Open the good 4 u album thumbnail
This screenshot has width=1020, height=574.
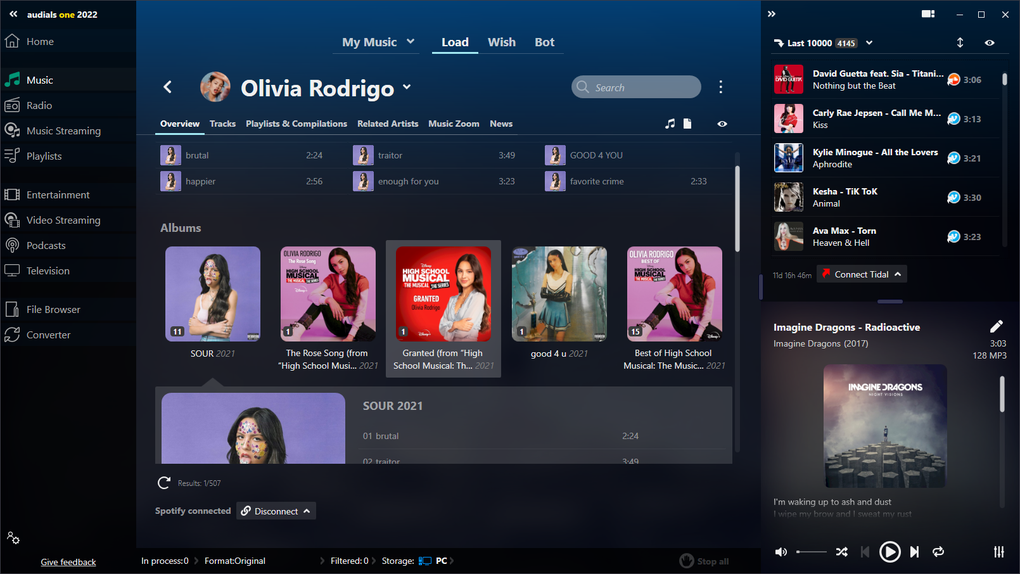tap(559, 294)
